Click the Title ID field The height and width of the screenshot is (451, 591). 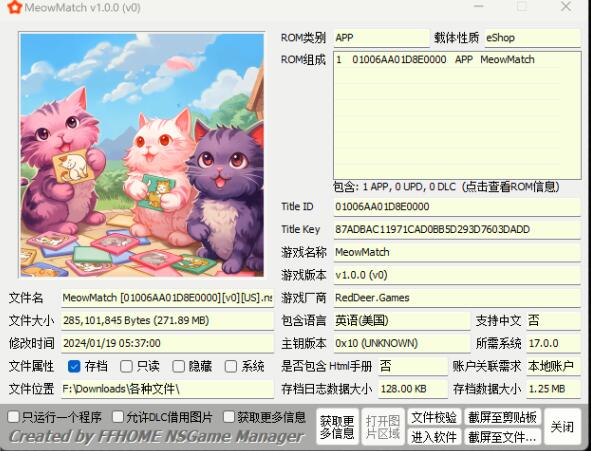pyautogui.click(x=457, y=207)
